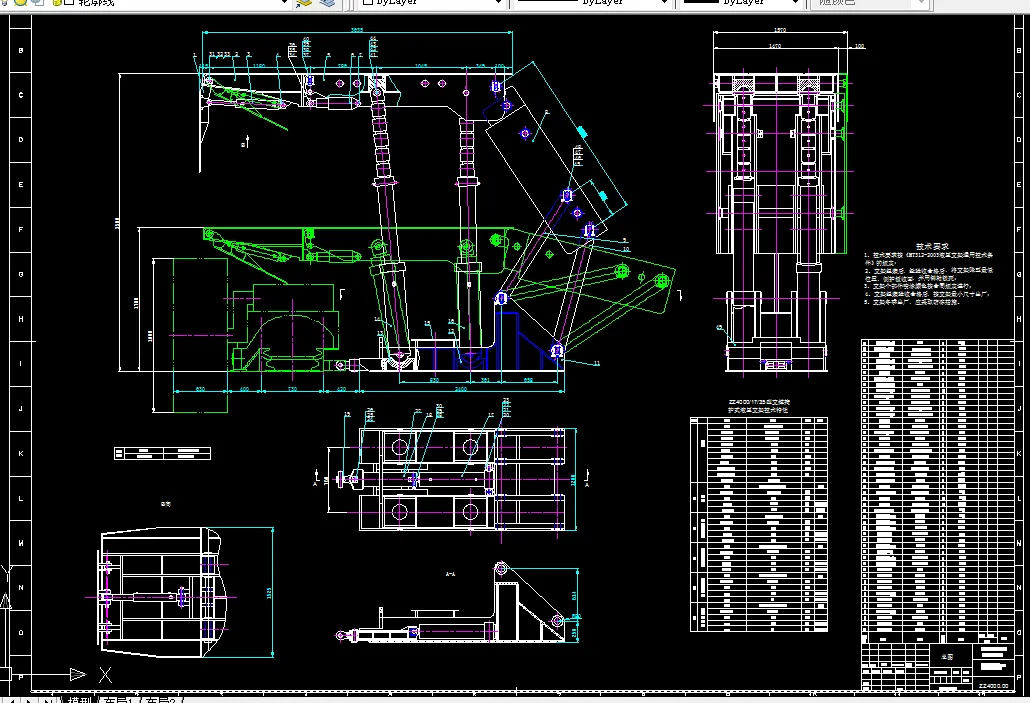
Task: Open the linetype dropdown with the solid line preview
Action: (x=592, y=3)
